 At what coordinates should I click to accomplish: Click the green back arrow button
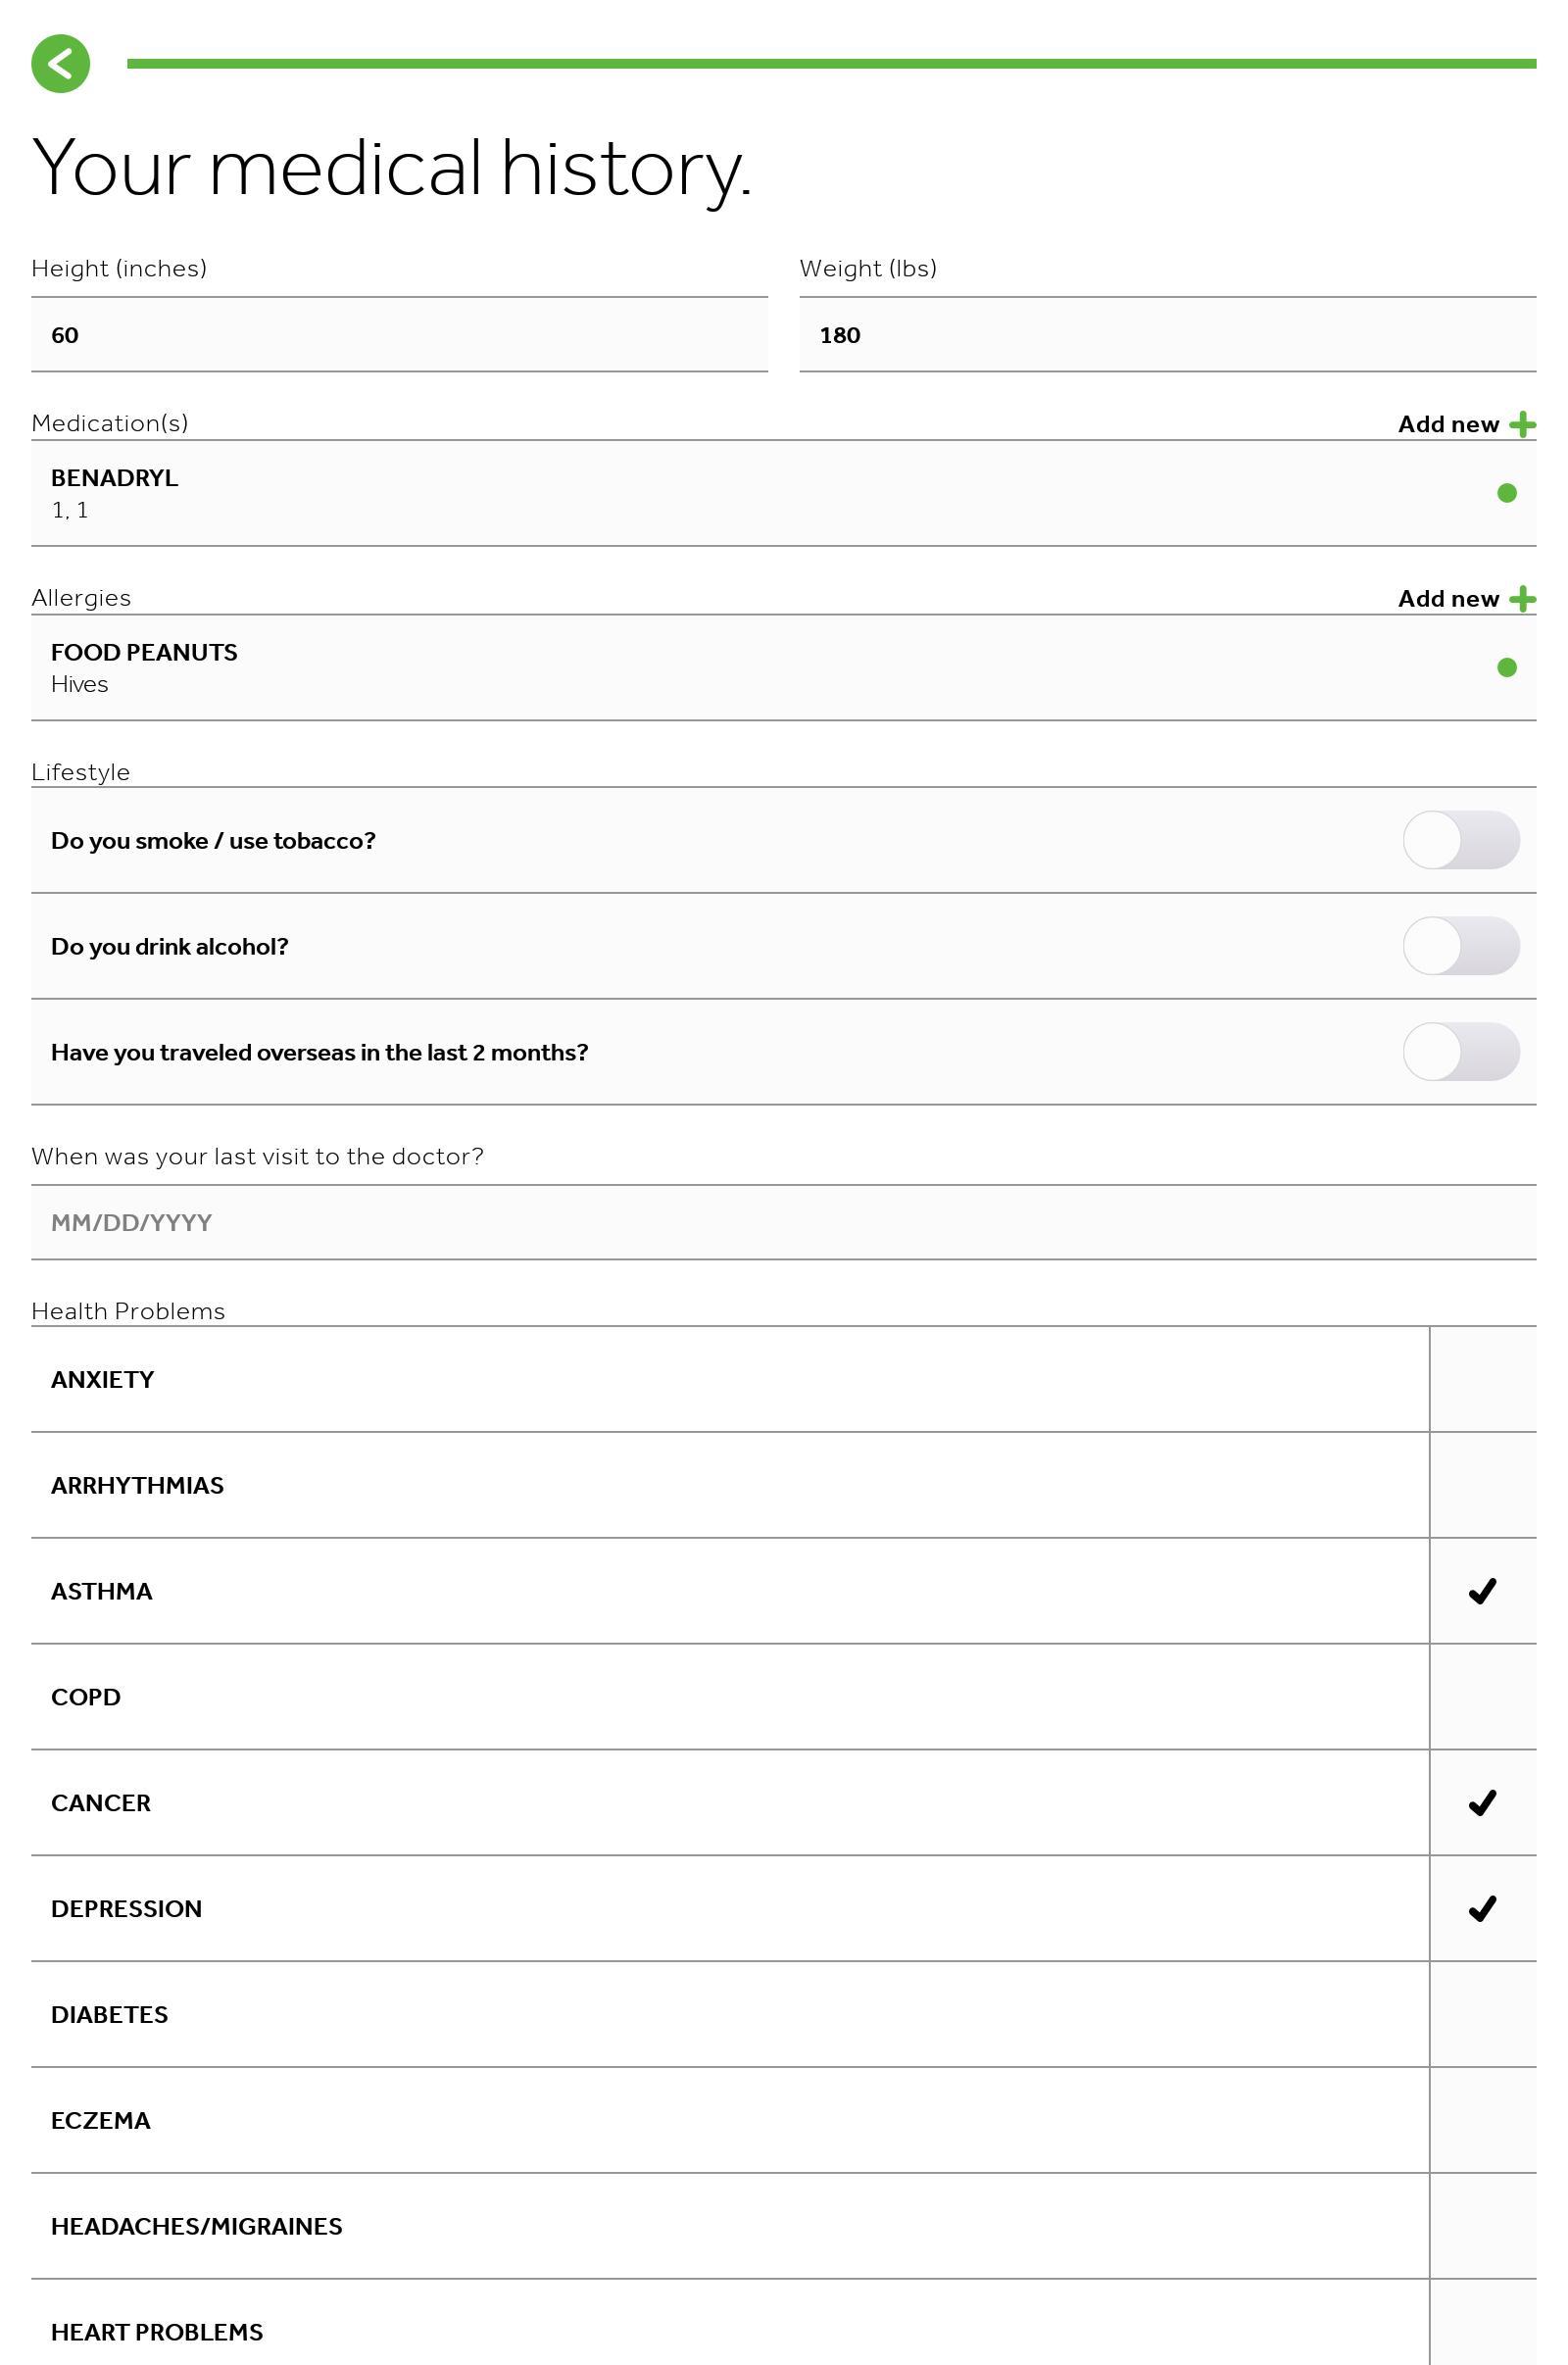coord(60,64)
